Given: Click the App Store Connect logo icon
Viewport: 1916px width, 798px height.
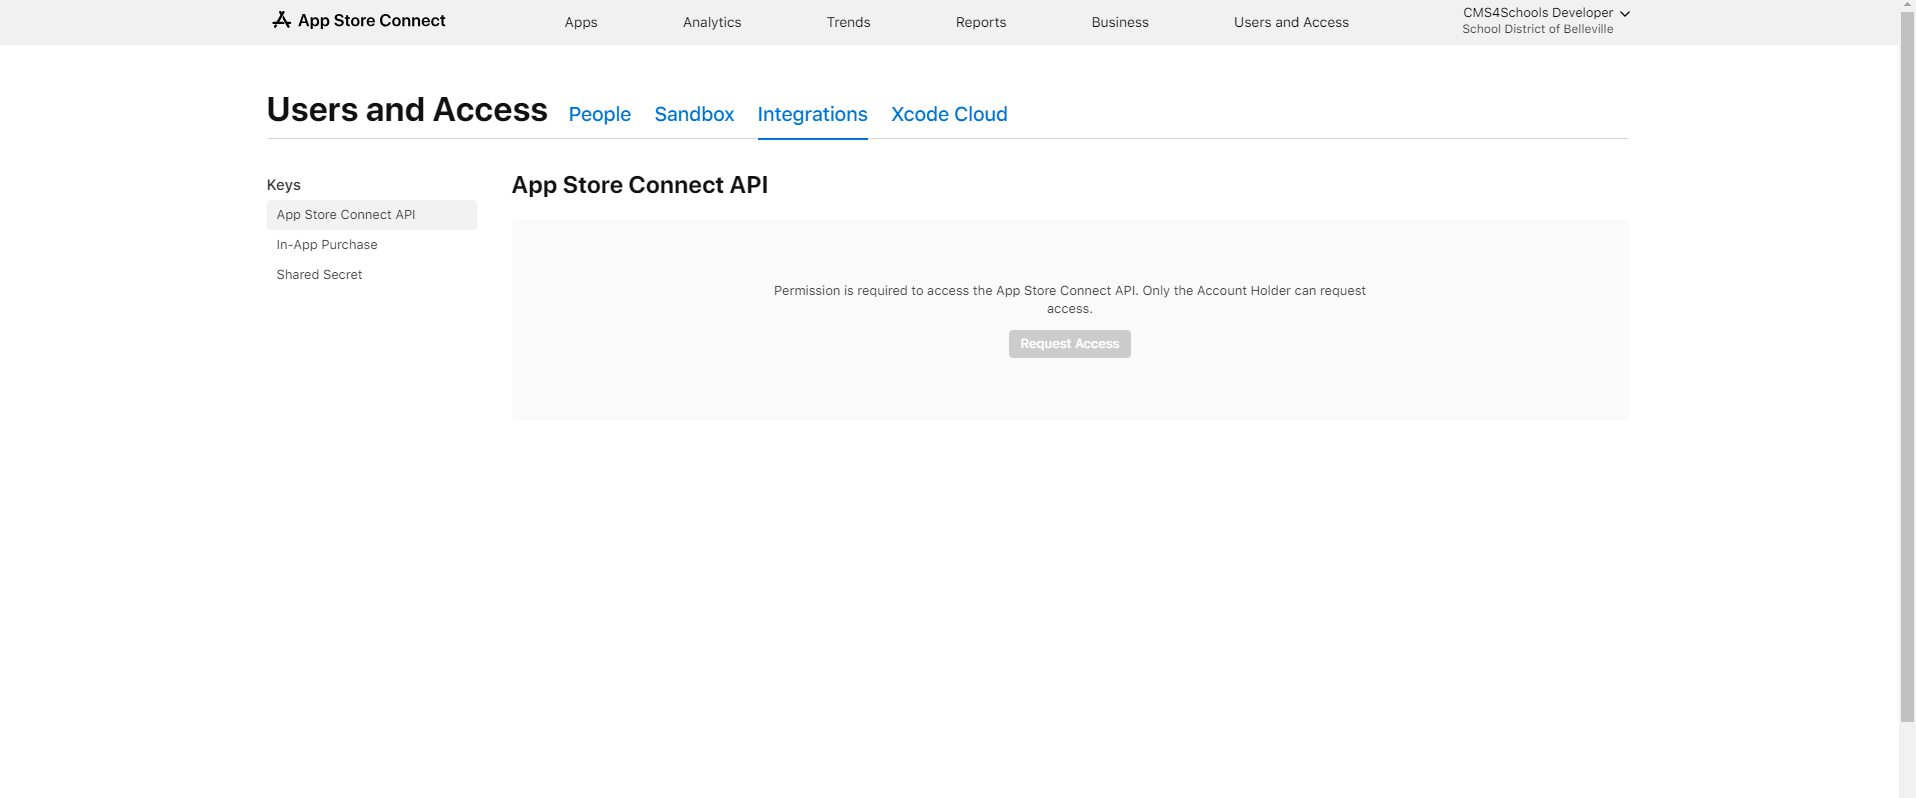Looking at the screenshot, I should (281, 20).
